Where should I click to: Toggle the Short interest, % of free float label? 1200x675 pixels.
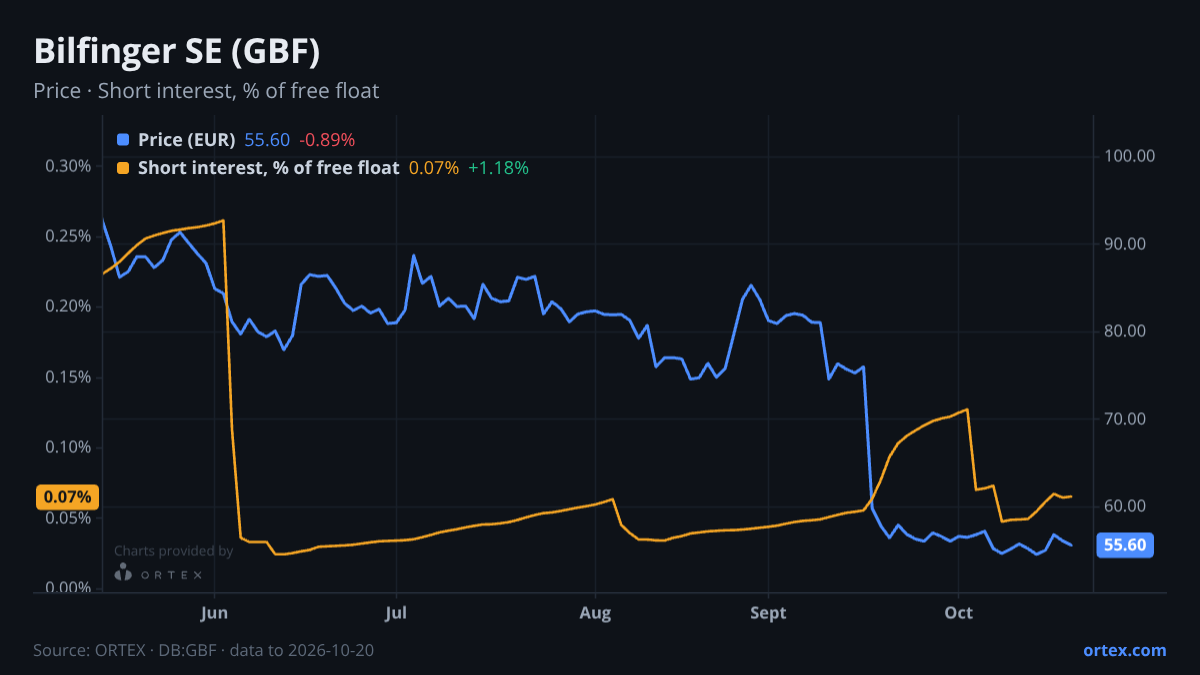(x=269, y=168)
